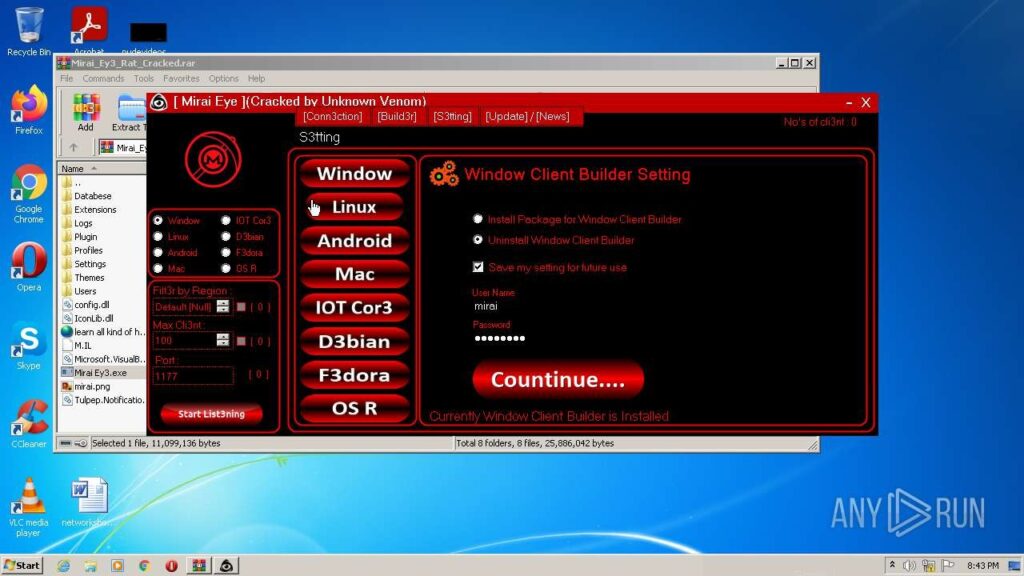Screen dimensions: 1024x576
Task: Open the Windows Start menu
Action: (x=23, y=566)
